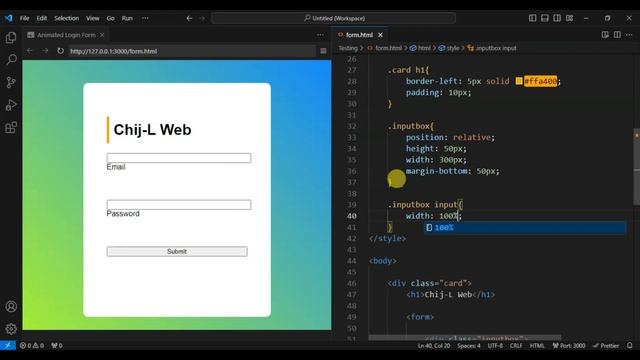Screen dimensions: 640x360
Task: Select Testing breadcrumb
Action: coord(348,48)
